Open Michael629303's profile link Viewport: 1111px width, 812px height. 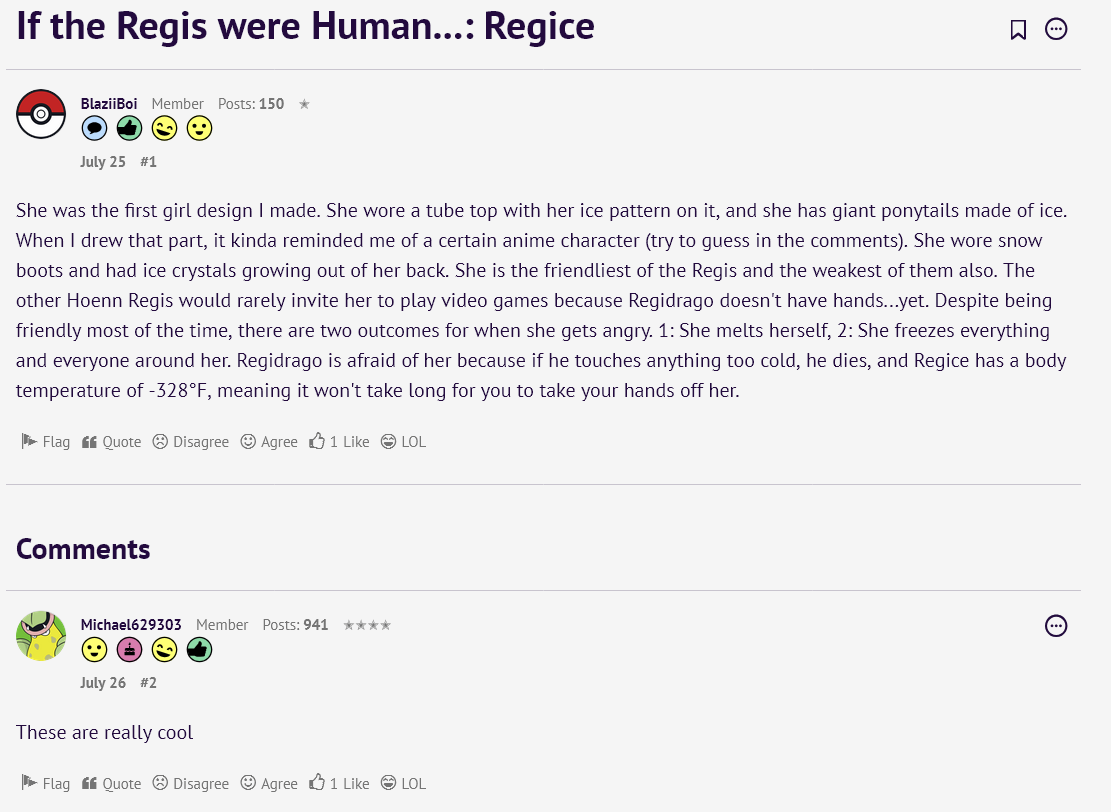click(131, 624)
